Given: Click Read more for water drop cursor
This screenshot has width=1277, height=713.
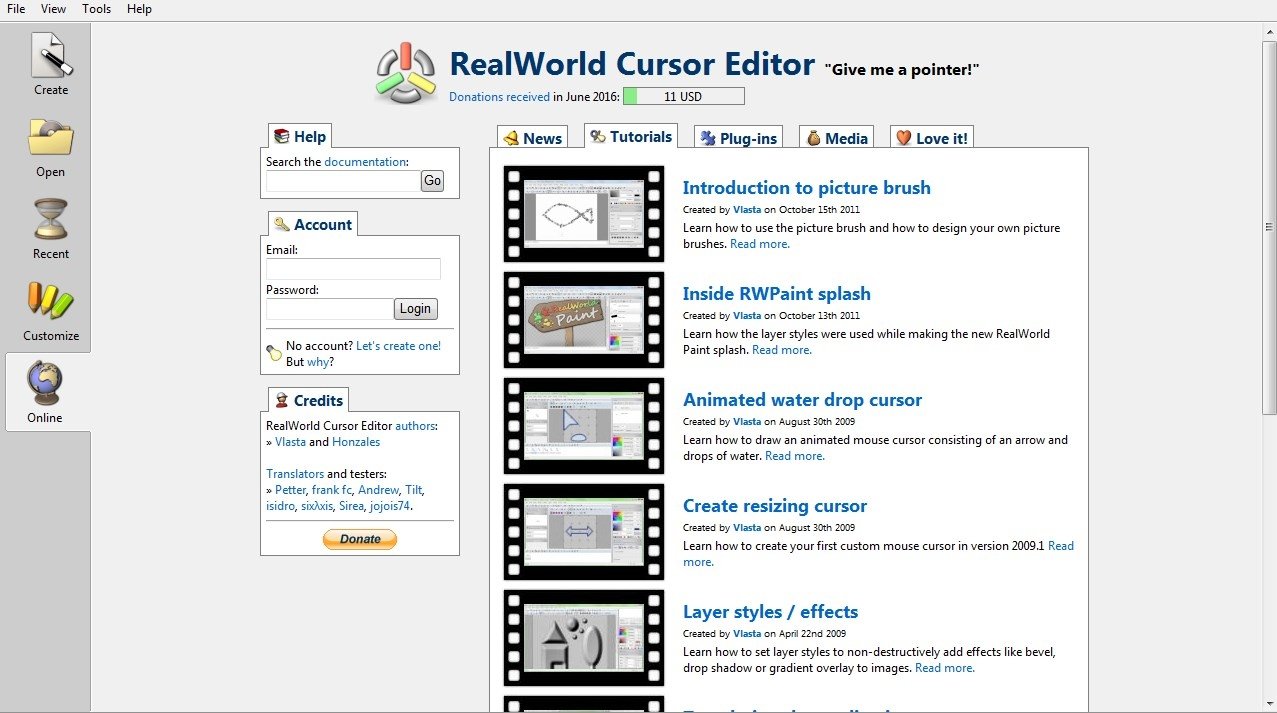Looking at the screenshot, I should click(x=795, y=456).
